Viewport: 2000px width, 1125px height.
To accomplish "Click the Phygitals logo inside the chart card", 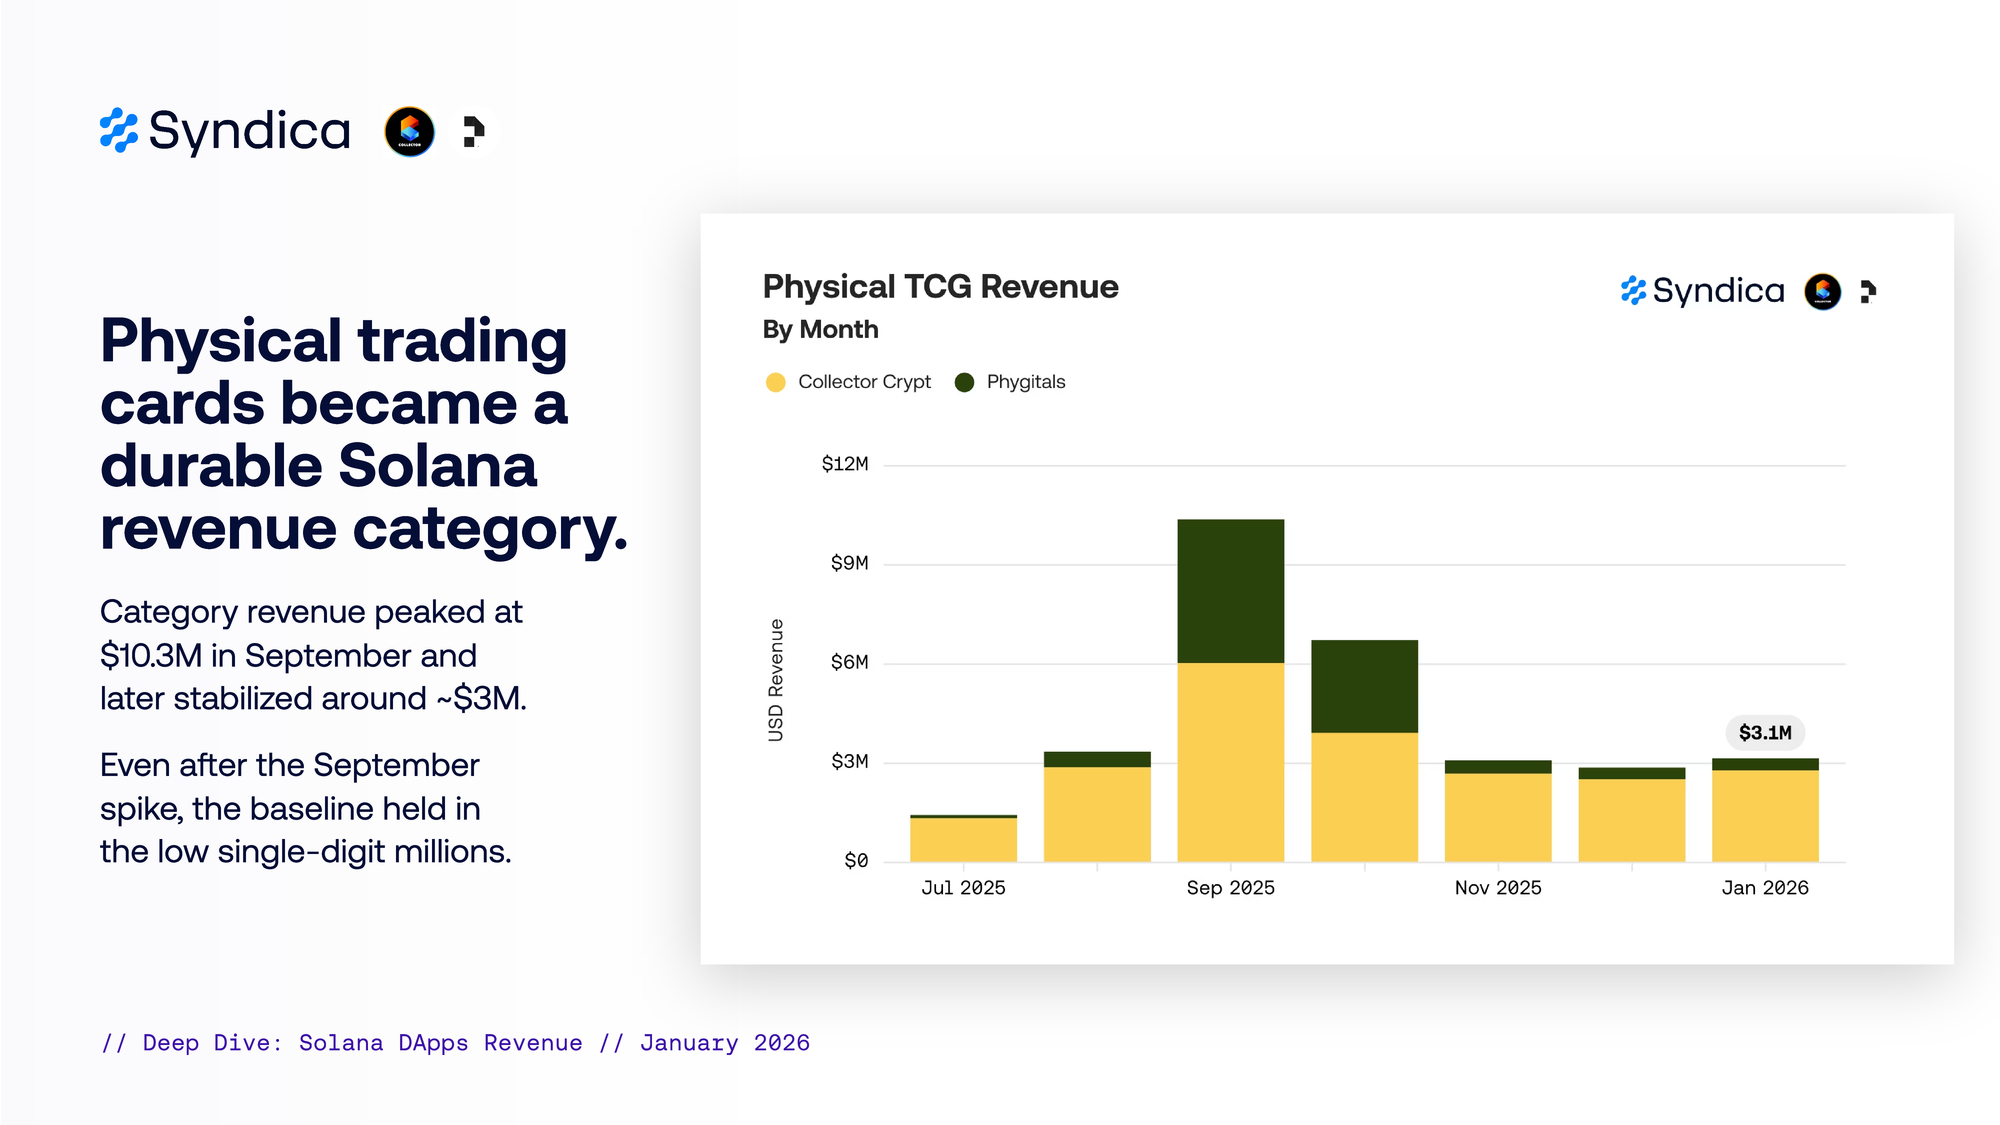I will pyautogui.click(x=1867, y=291).
